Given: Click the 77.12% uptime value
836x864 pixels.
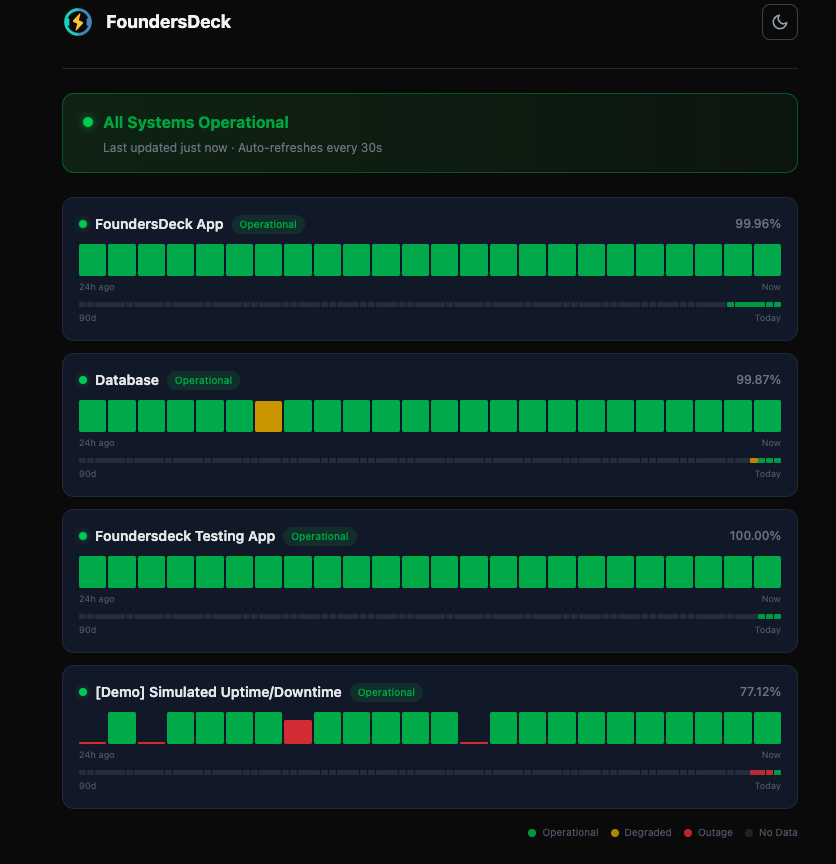Looking at the screenshot, I should tap(759, 692).
